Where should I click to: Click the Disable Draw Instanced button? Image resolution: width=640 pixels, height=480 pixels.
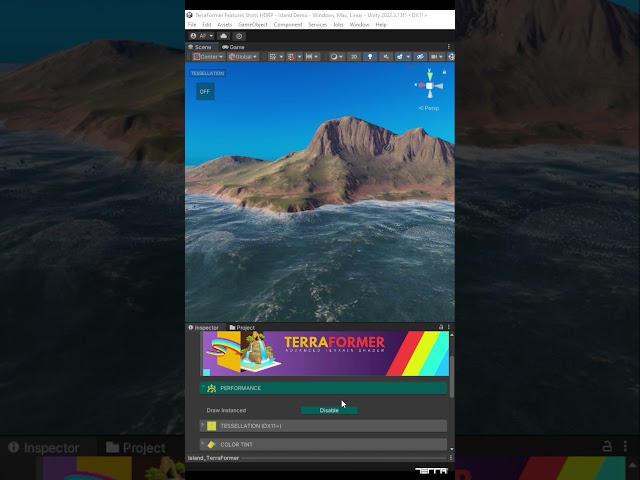329,410
